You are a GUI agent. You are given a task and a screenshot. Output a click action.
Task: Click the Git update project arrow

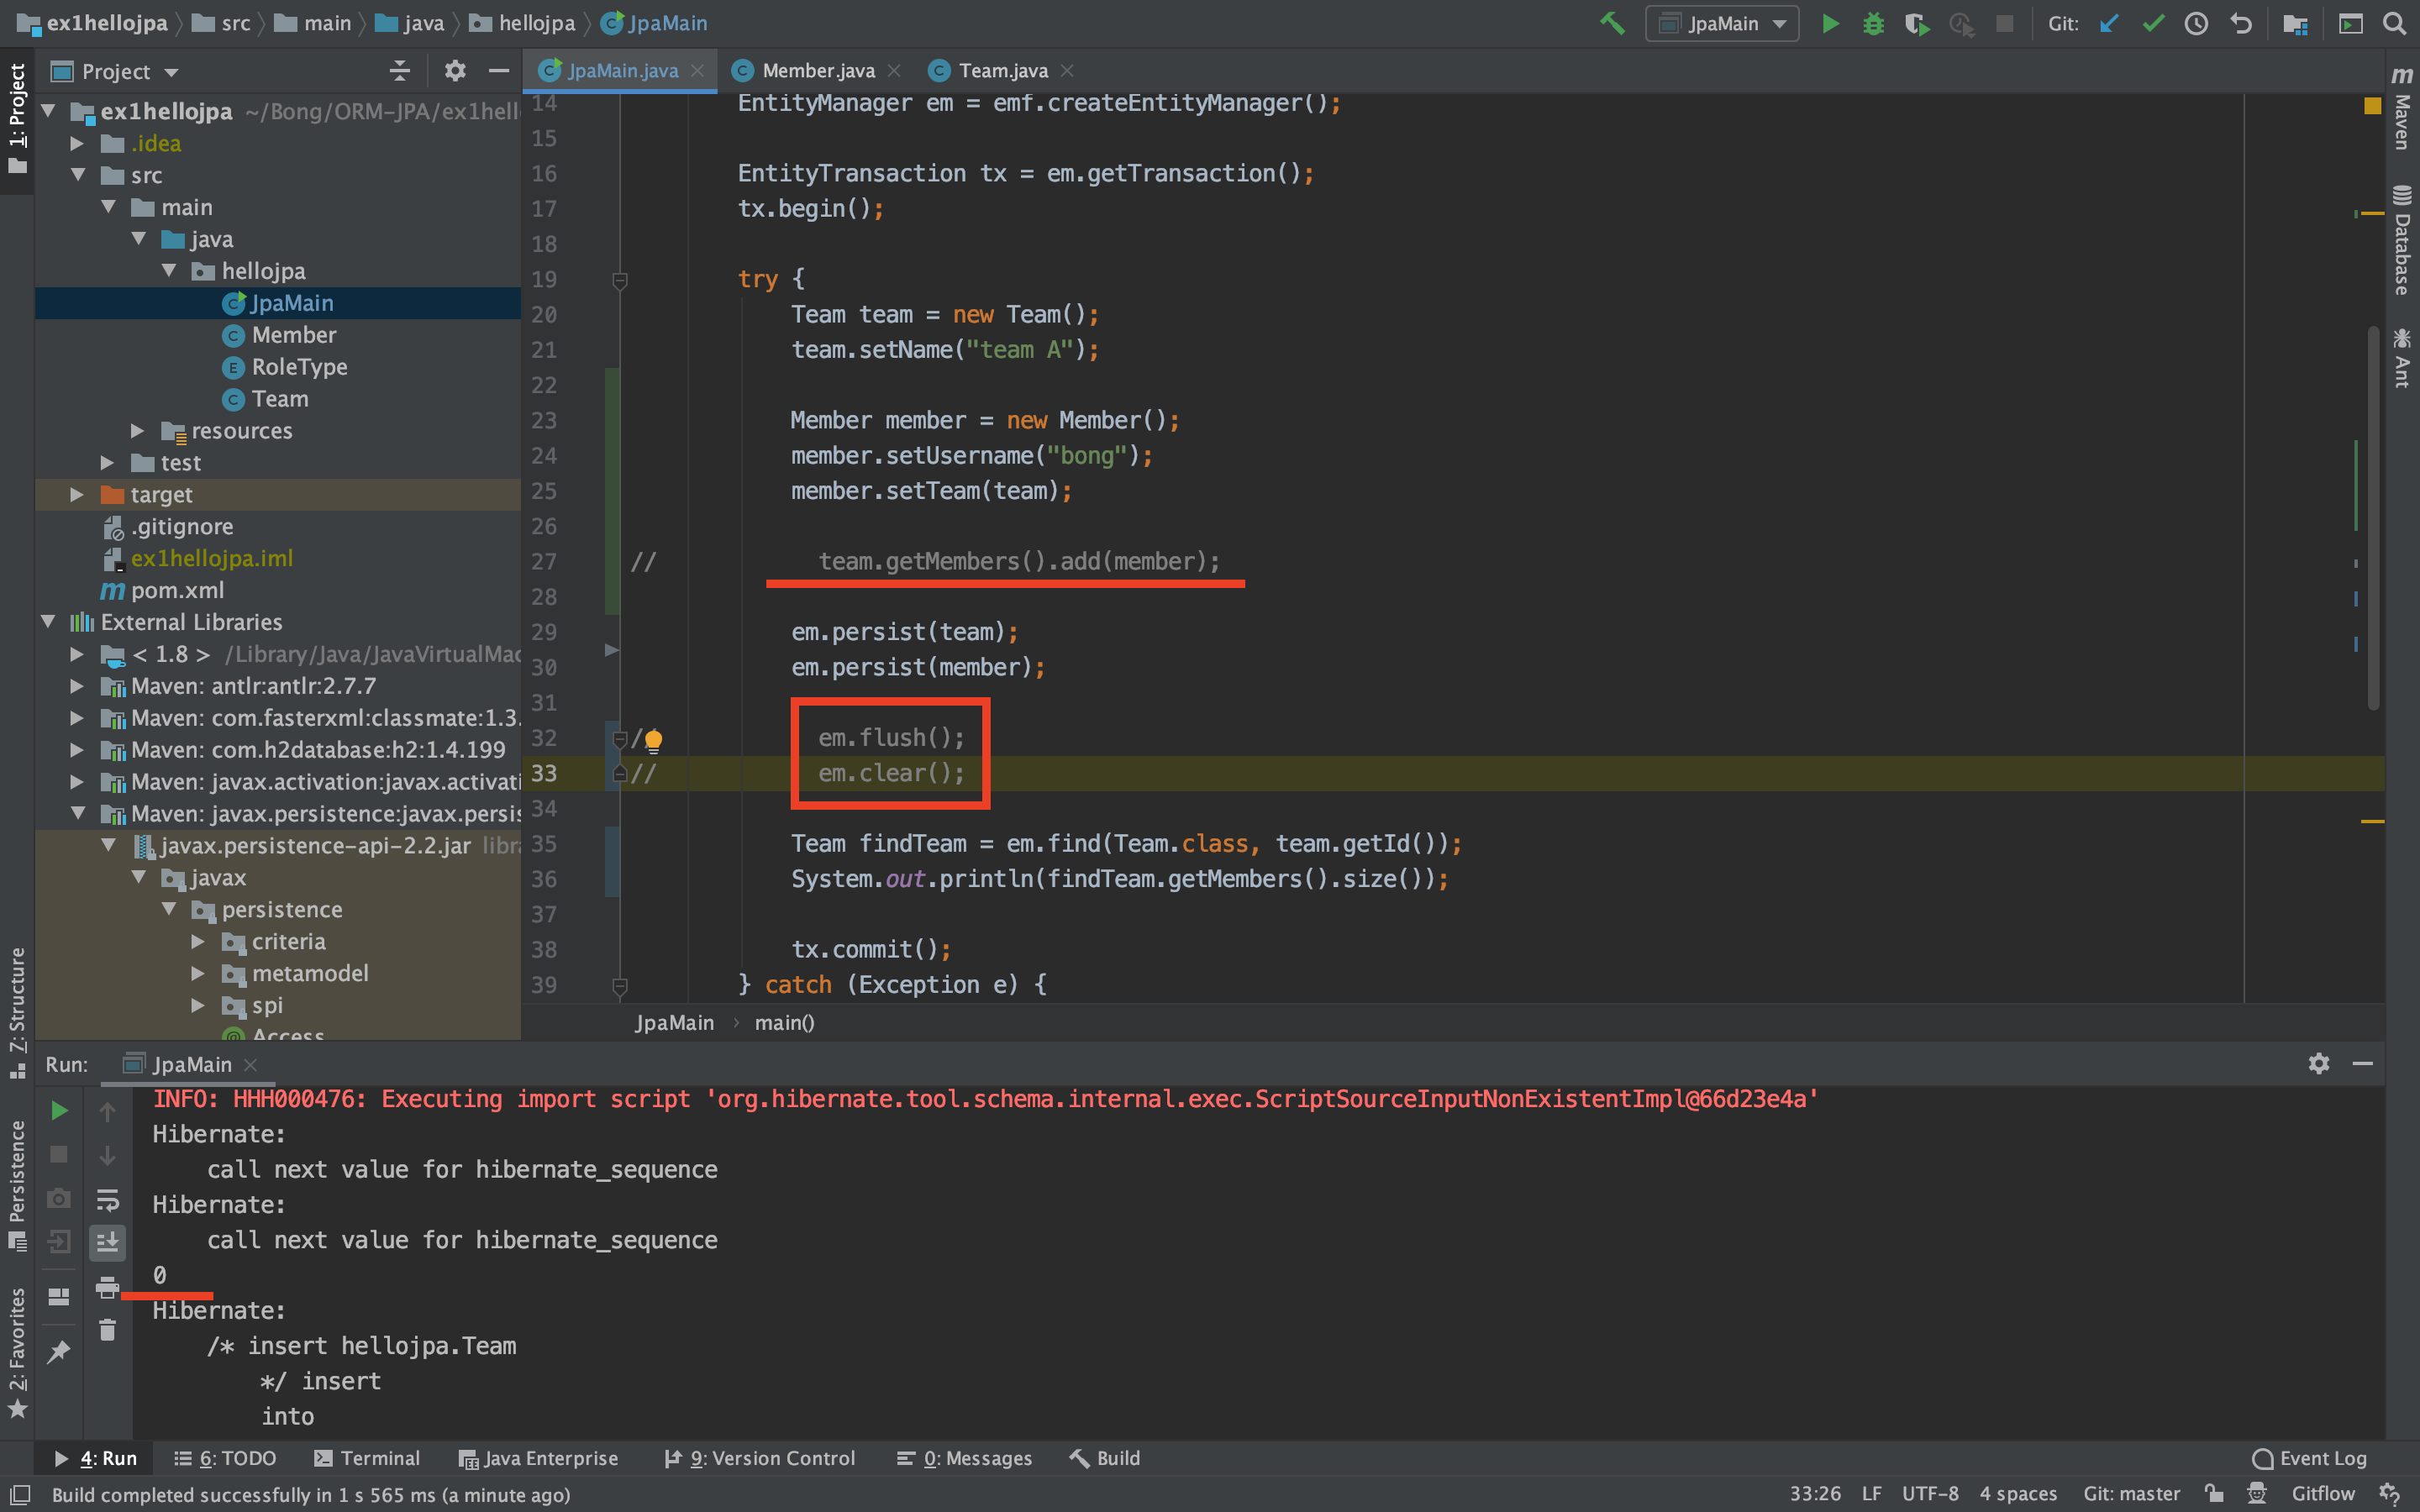[2109, 24]
